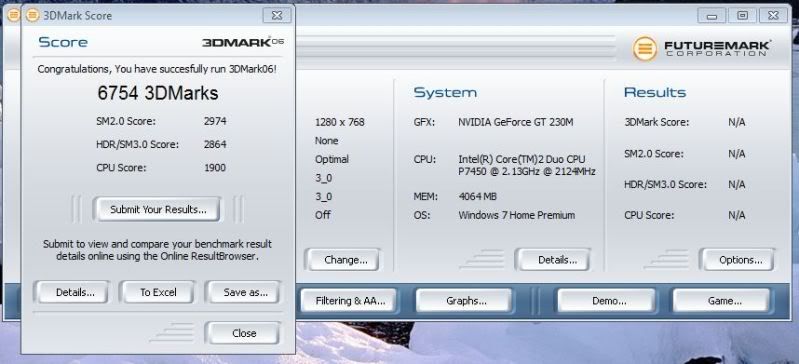The width and height of the screenshot is (799, 364).
Task: Click the Futuremark Corporation logo
Action: tap(702, 49)
